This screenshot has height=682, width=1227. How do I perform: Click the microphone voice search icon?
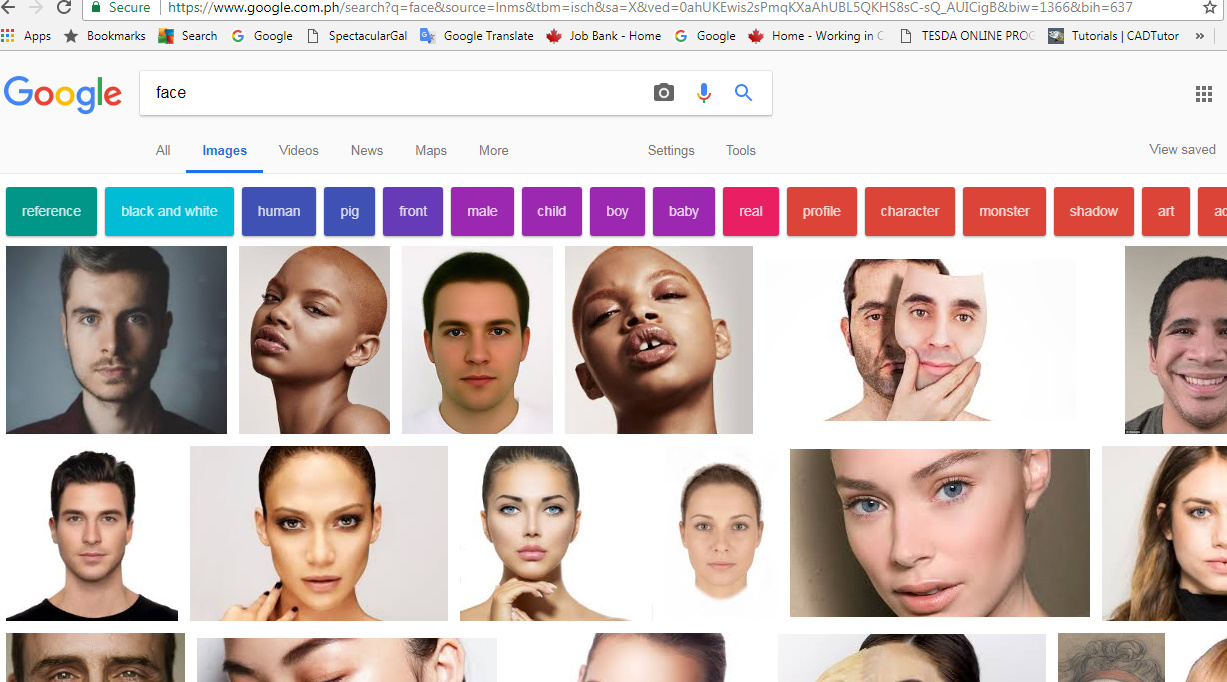(x=704, y=93)
